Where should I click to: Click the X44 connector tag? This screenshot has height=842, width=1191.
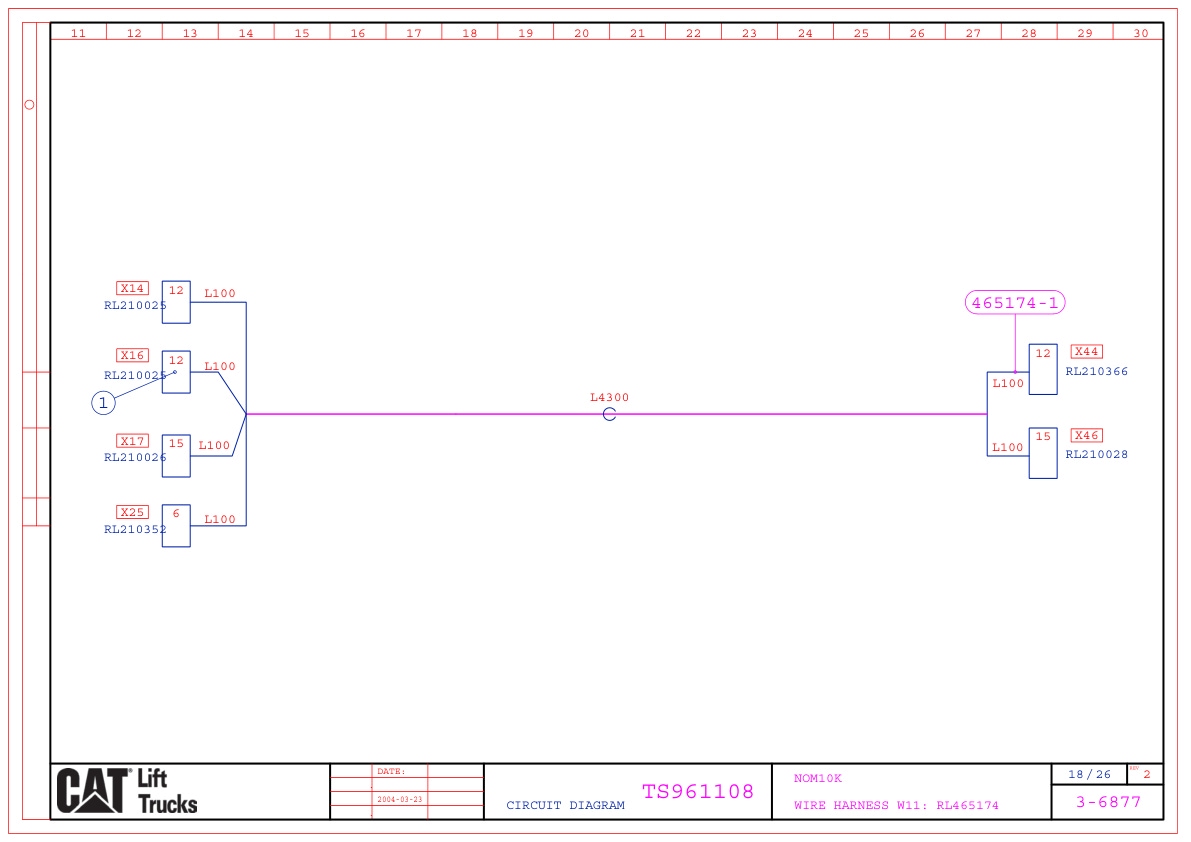tap(1086, 352)
